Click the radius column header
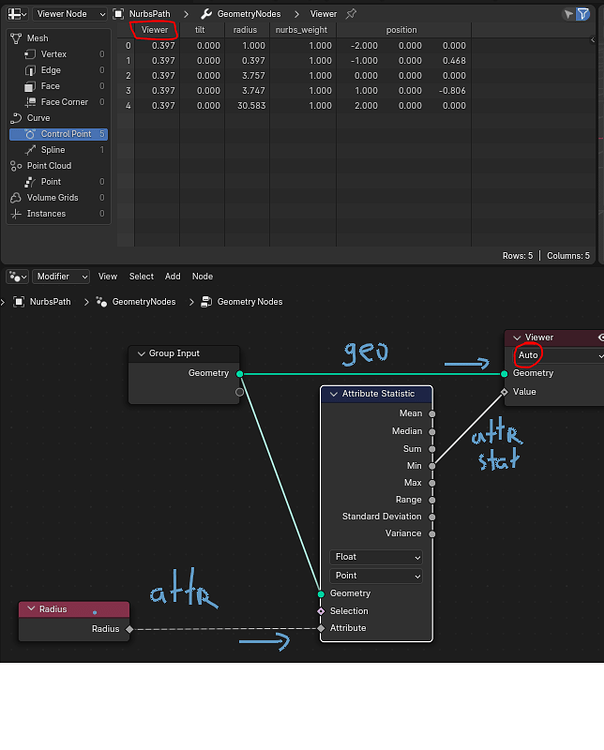The width and height of the screenshot is (604, 750). tap(245, 30)
